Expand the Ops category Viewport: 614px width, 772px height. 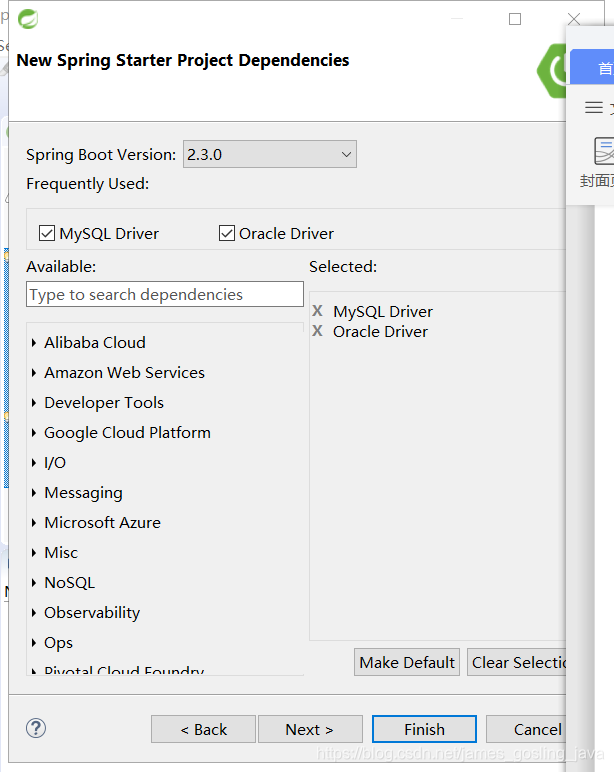click(x=34, y=643)
